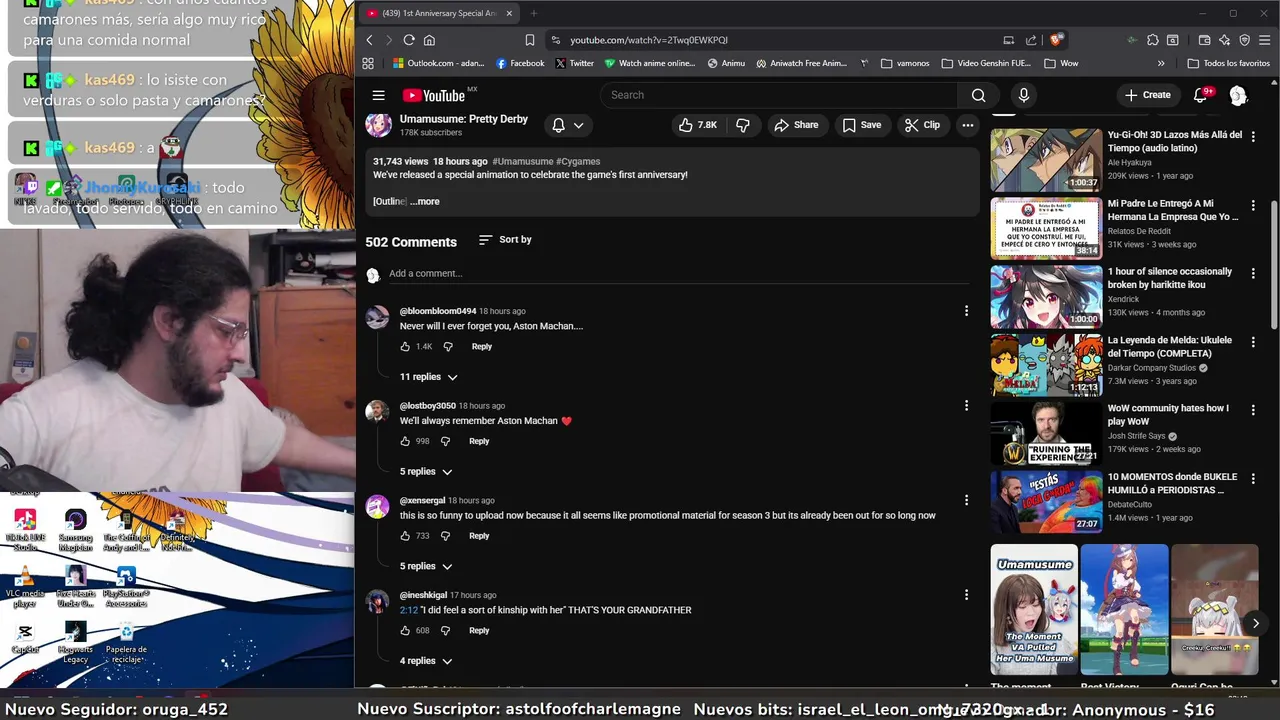Reload the page in browser toolbar
The width and height of the screenshot is (1280, 720).
[409, 40]
